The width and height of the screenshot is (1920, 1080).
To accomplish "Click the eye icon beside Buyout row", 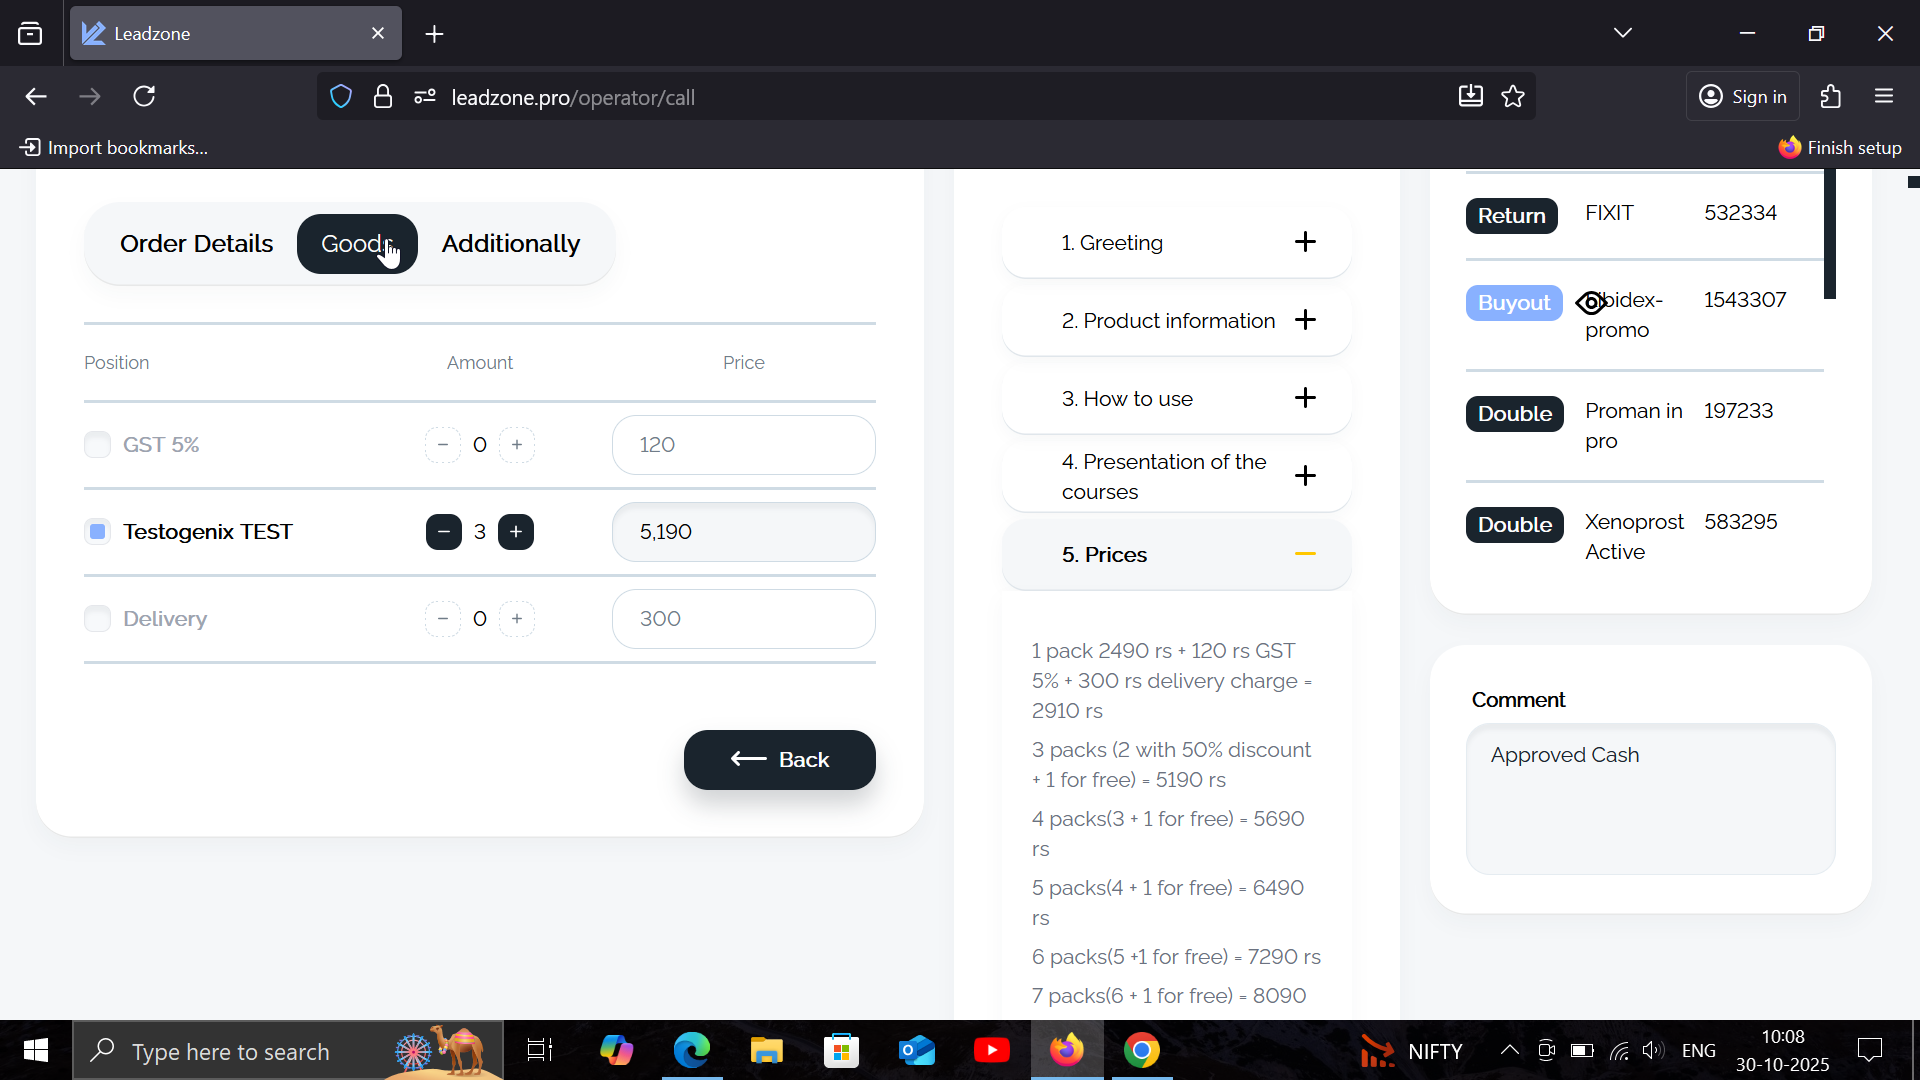I will [1591, 302].
